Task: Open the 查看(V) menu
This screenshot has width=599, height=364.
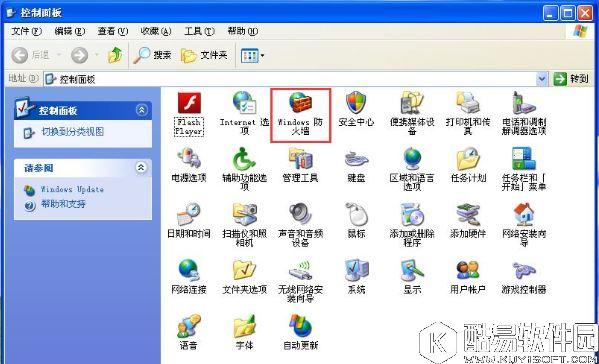Action: pyautogui.click(x=113, y=31)
